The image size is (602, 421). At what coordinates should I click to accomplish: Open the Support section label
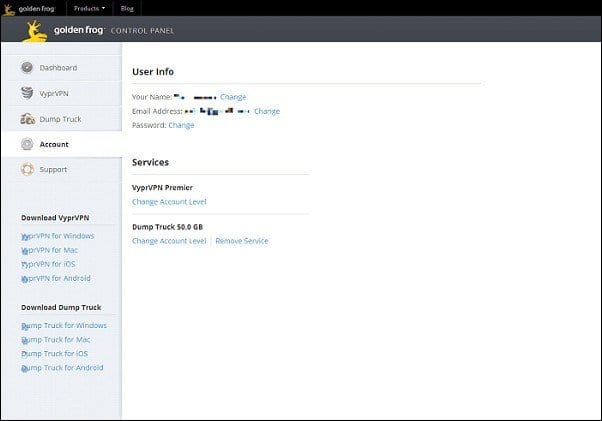coord(53,170)
